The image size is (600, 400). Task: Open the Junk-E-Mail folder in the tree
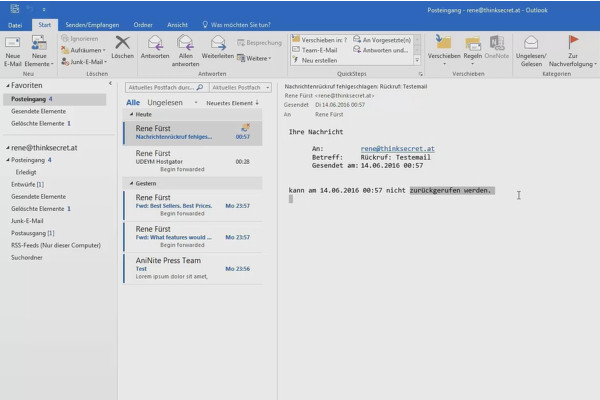pyautogui.click(x=27, y=221)
